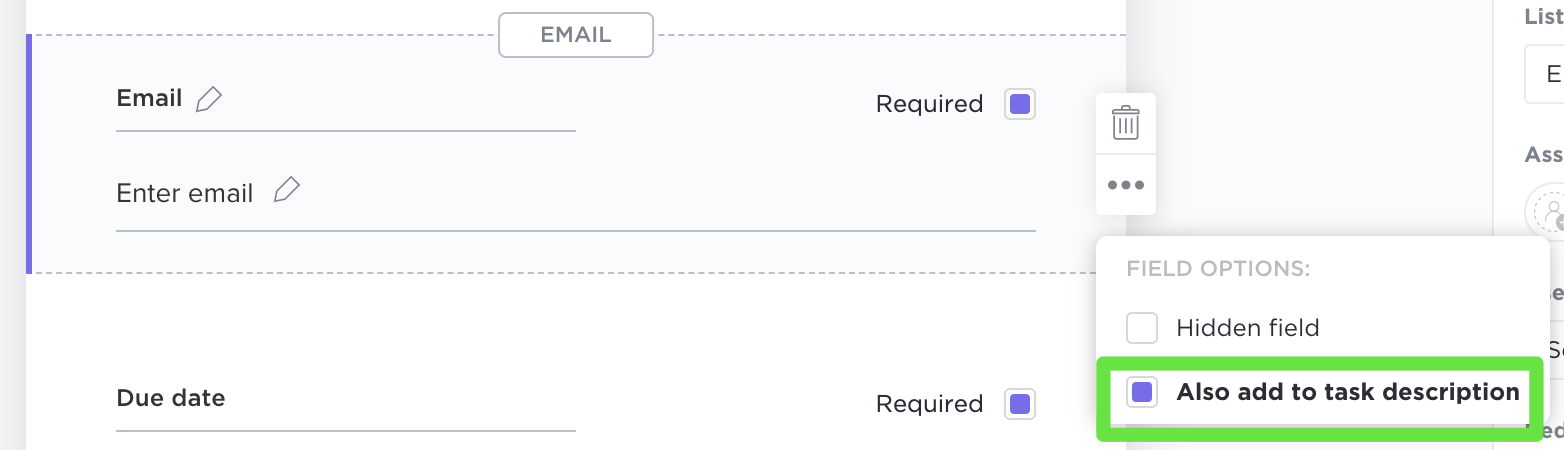The width and height of the screenshot is (1564, 450).
Task: Enable the Hidden field checkbox
Action: point(1142,327)
